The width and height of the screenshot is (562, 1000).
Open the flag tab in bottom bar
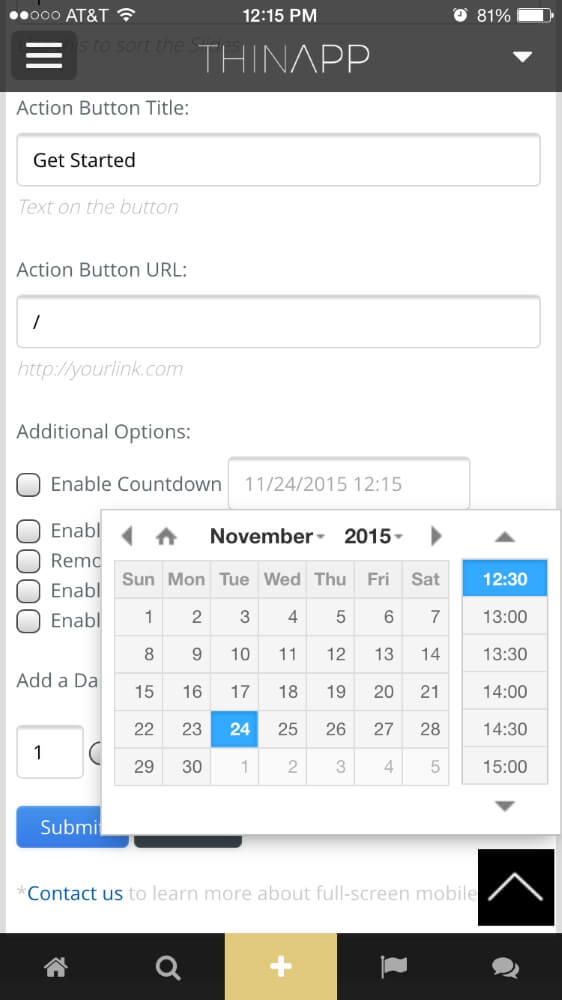point(393,967)
